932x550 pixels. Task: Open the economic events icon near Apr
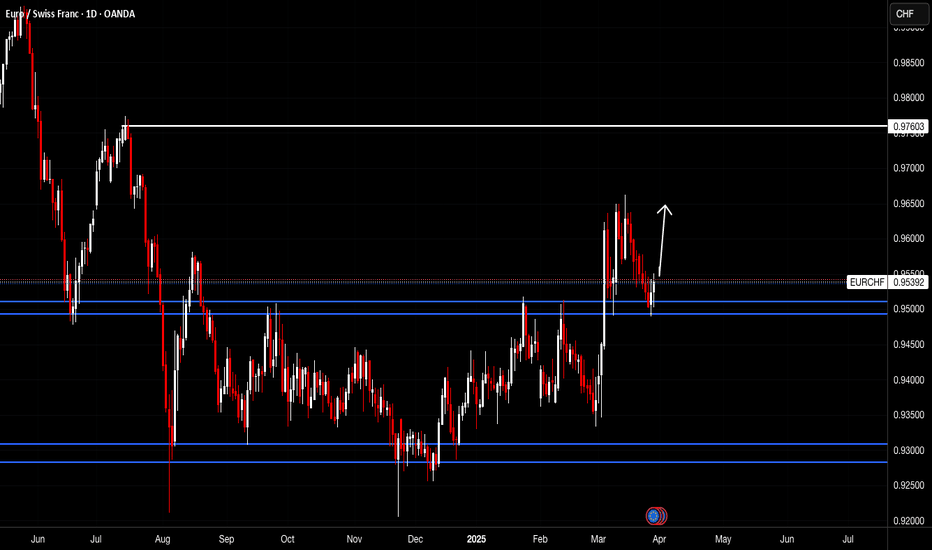click(656, 516)
